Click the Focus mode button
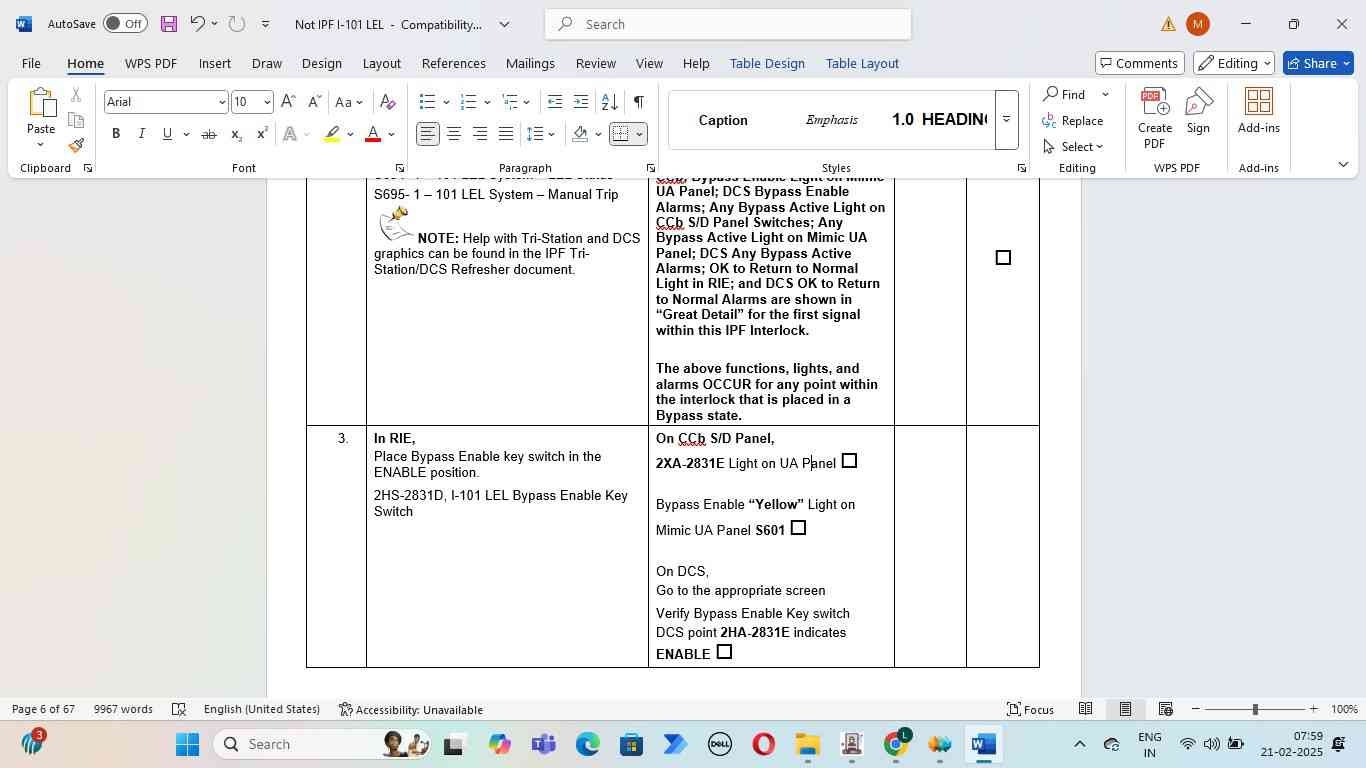The width and height of the screenshot is (1366, 768). click(1030, 709)
